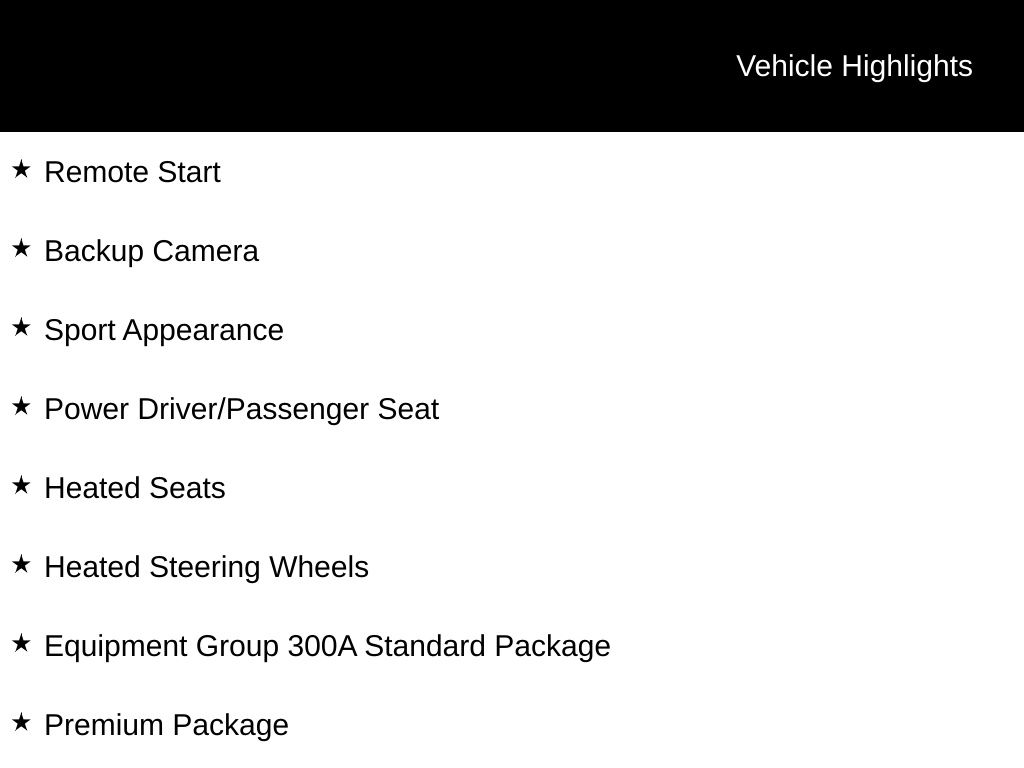The height and width of the screenshot is (768, 1024).
Task: Click the star bullet next to Heated Seats
Action: (x=21, y=486)
